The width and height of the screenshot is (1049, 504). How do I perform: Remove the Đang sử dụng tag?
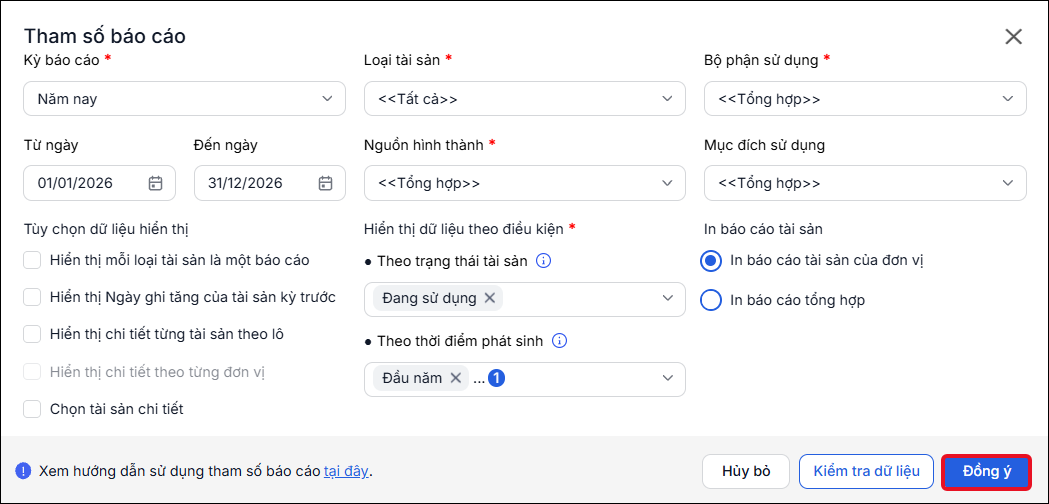(489, 299)
